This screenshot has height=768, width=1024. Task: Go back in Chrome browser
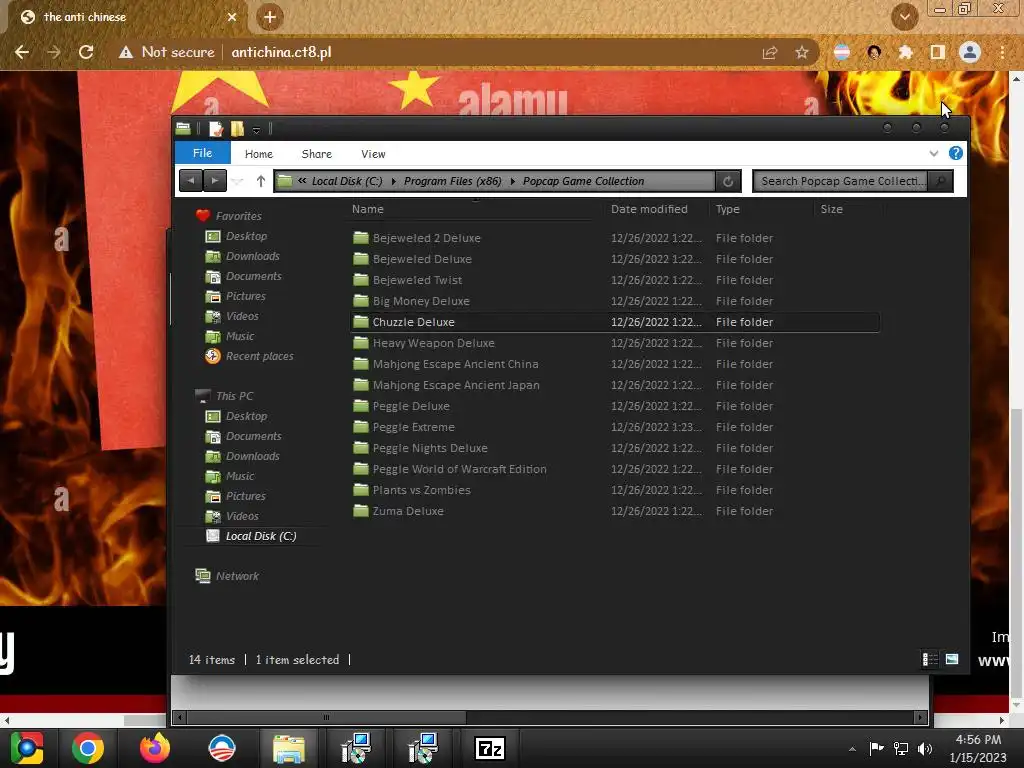(22, 52)
